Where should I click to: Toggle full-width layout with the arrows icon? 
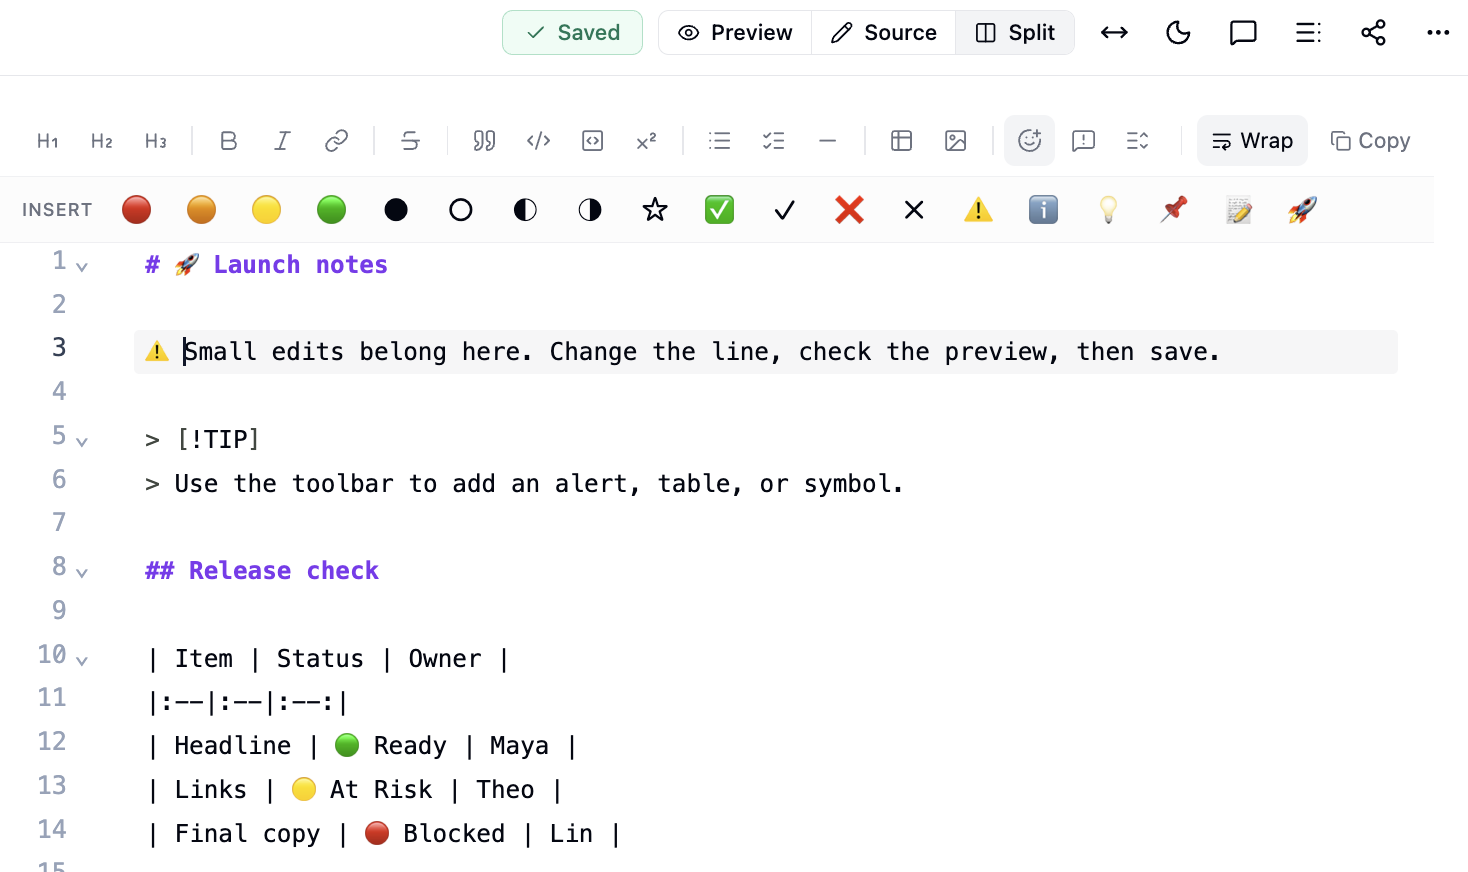(1114, 33)
